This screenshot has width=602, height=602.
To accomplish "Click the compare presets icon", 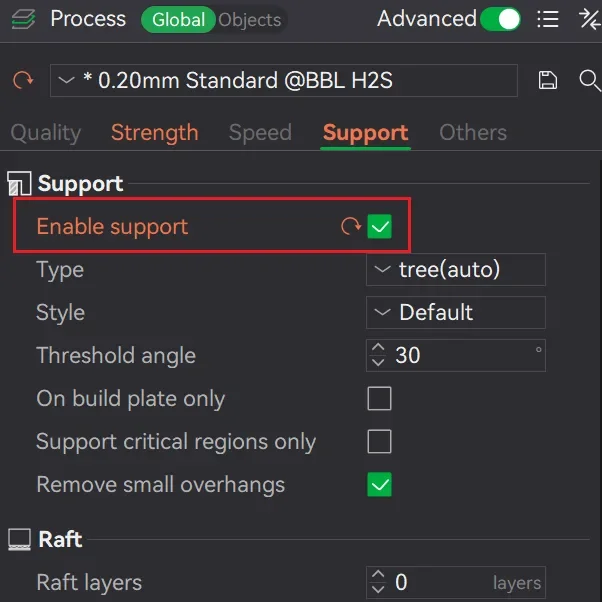I will (590, 19).
